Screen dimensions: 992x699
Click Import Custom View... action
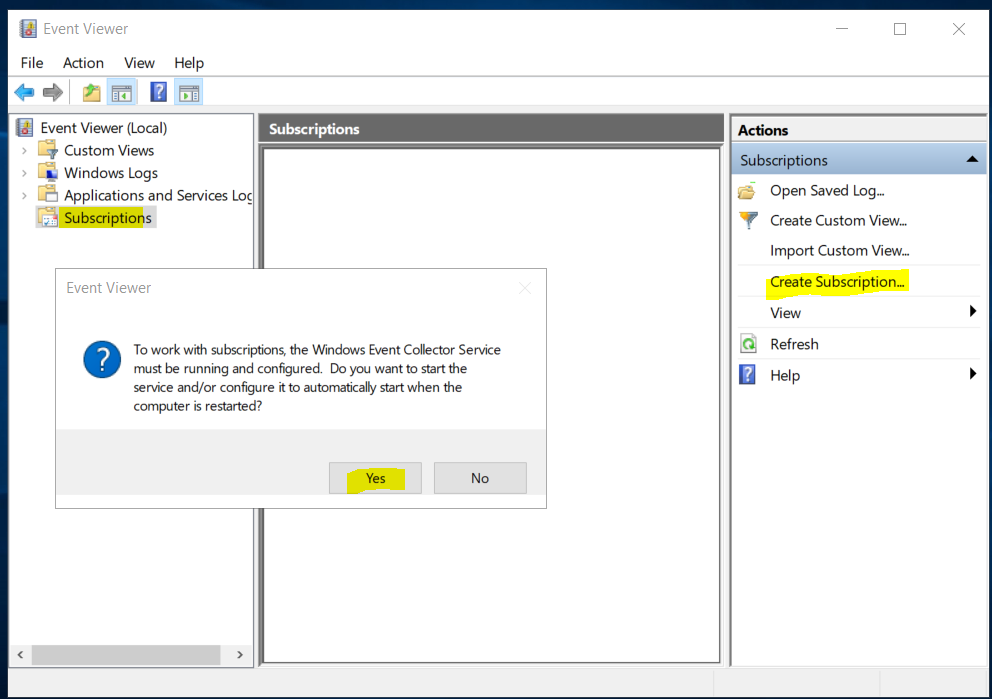840,251
